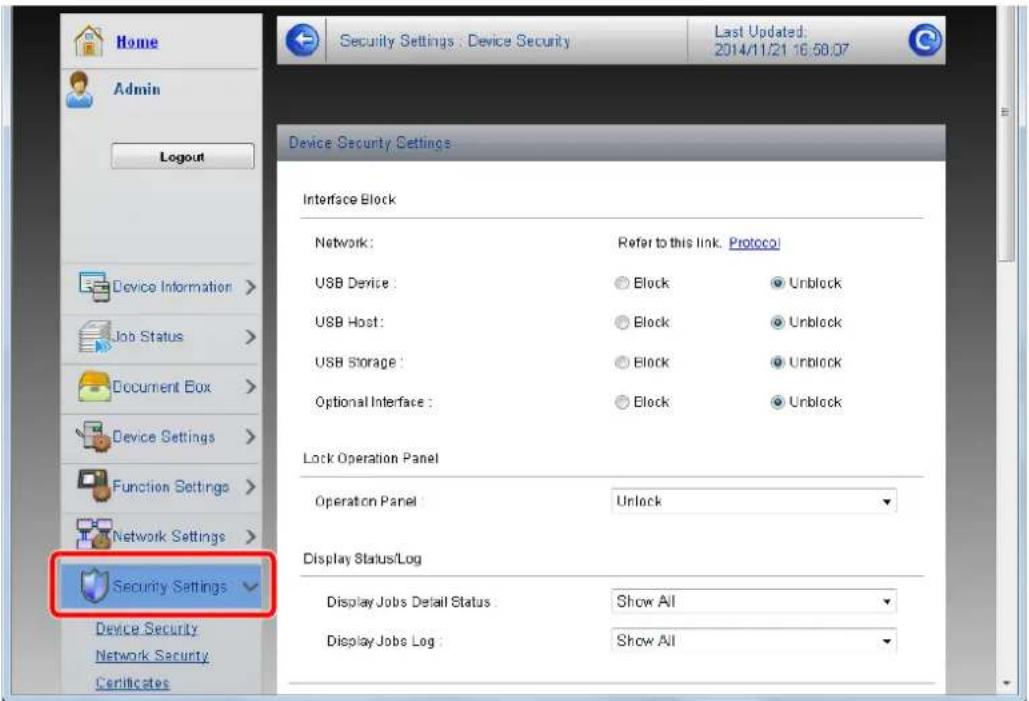Click the blue refresh icon

(x=925, y=40)
